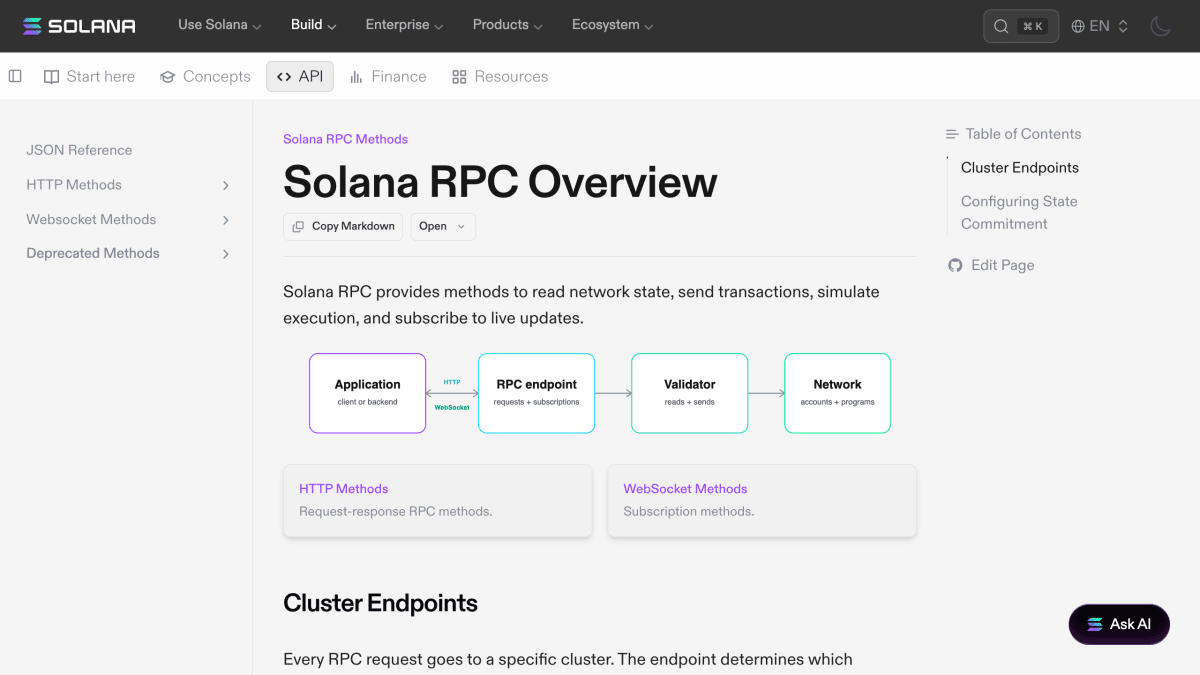Click the Edit Page GitHub link
This screenshot has width=1200, height=675.
pos(991,265)
